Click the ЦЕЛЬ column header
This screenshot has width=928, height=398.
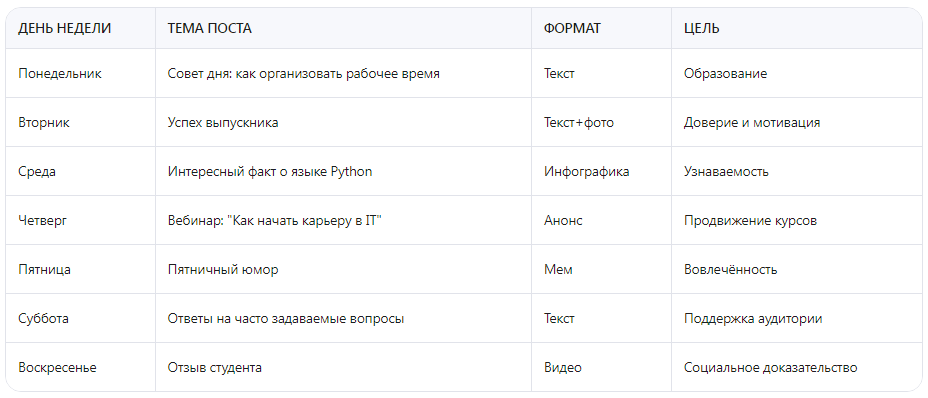pyautogui.click(x=702, y=28)
